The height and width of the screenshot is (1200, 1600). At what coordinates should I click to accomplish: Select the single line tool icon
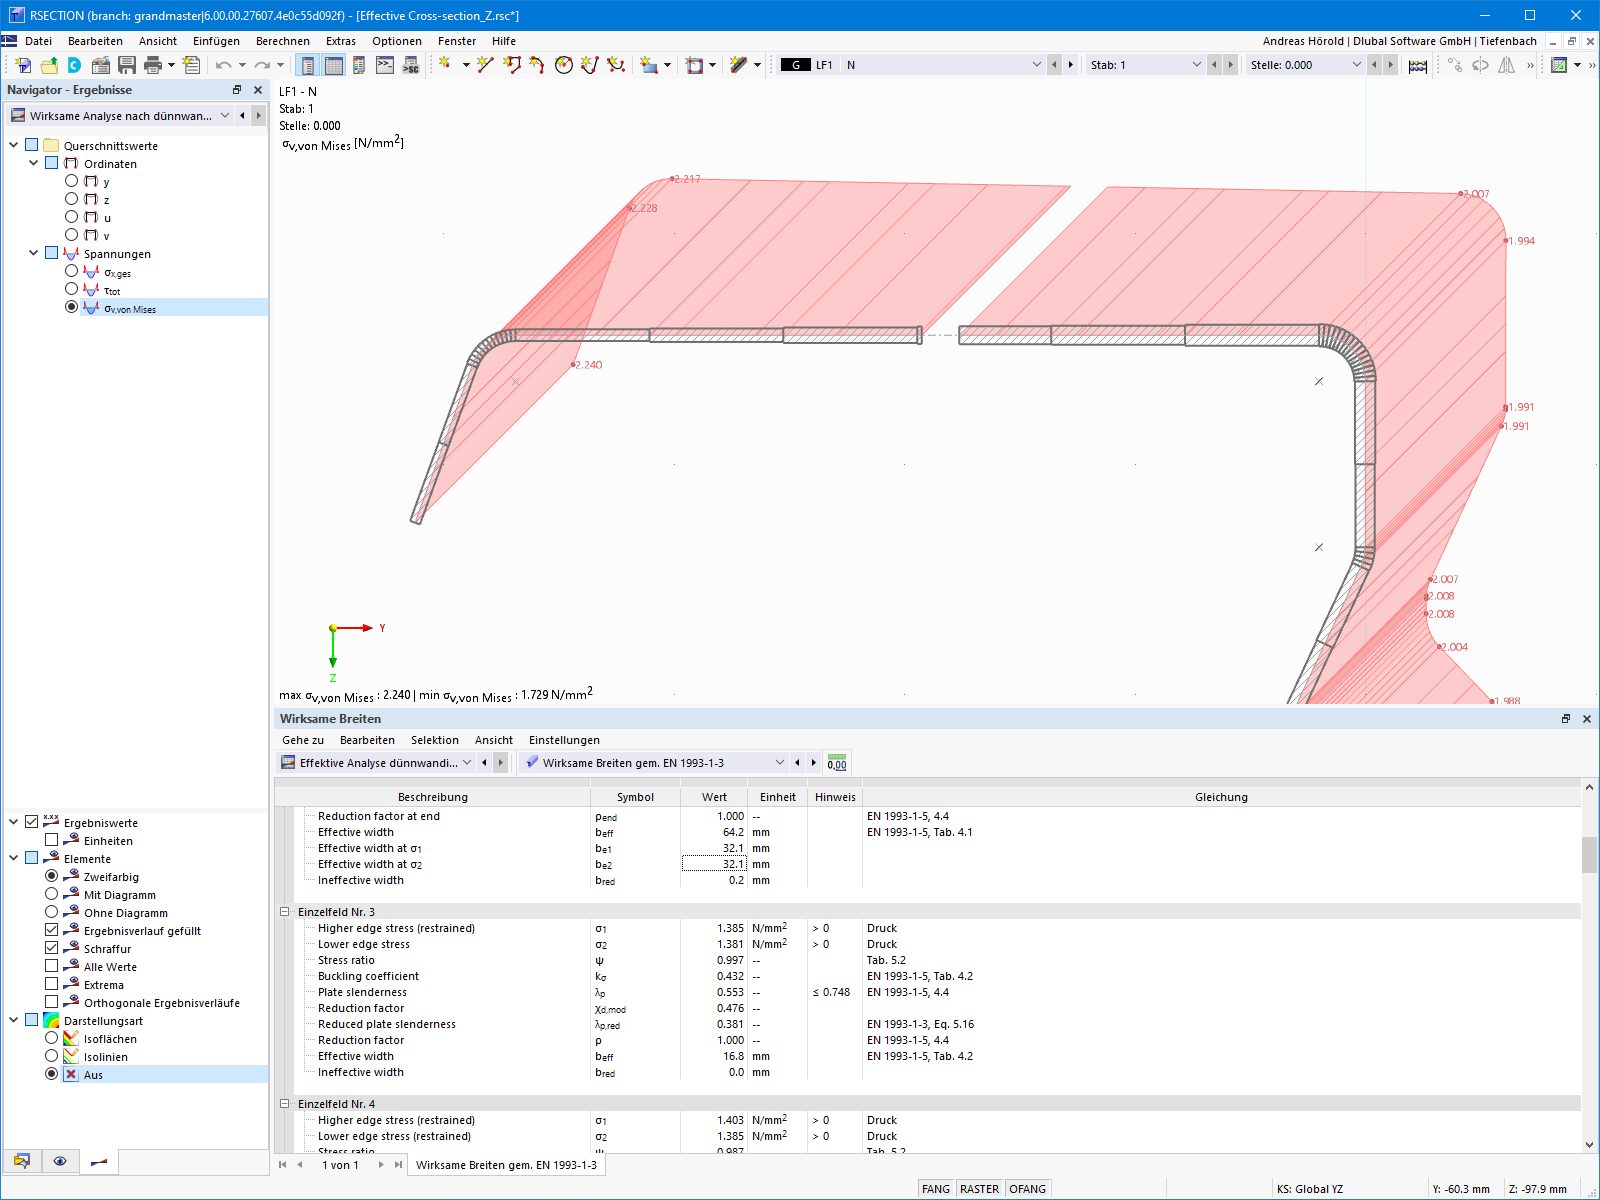click(486, 65)
